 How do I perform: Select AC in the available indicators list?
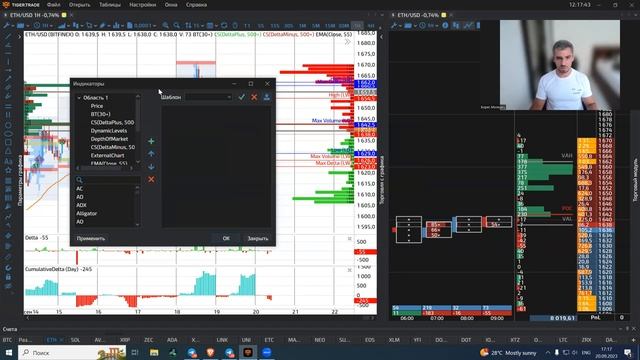coord(80,189)
